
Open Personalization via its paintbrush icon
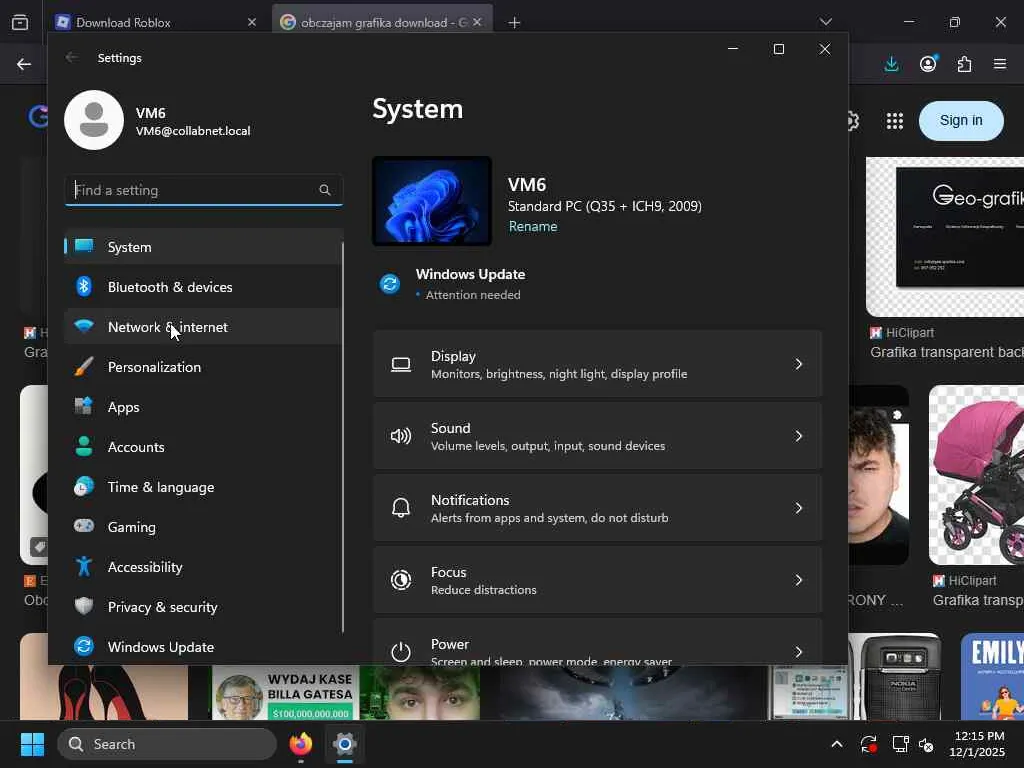84,367
